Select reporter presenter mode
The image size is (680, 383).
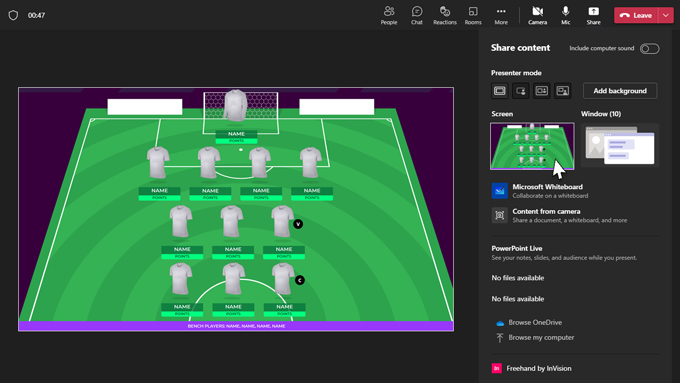point(562,91)
